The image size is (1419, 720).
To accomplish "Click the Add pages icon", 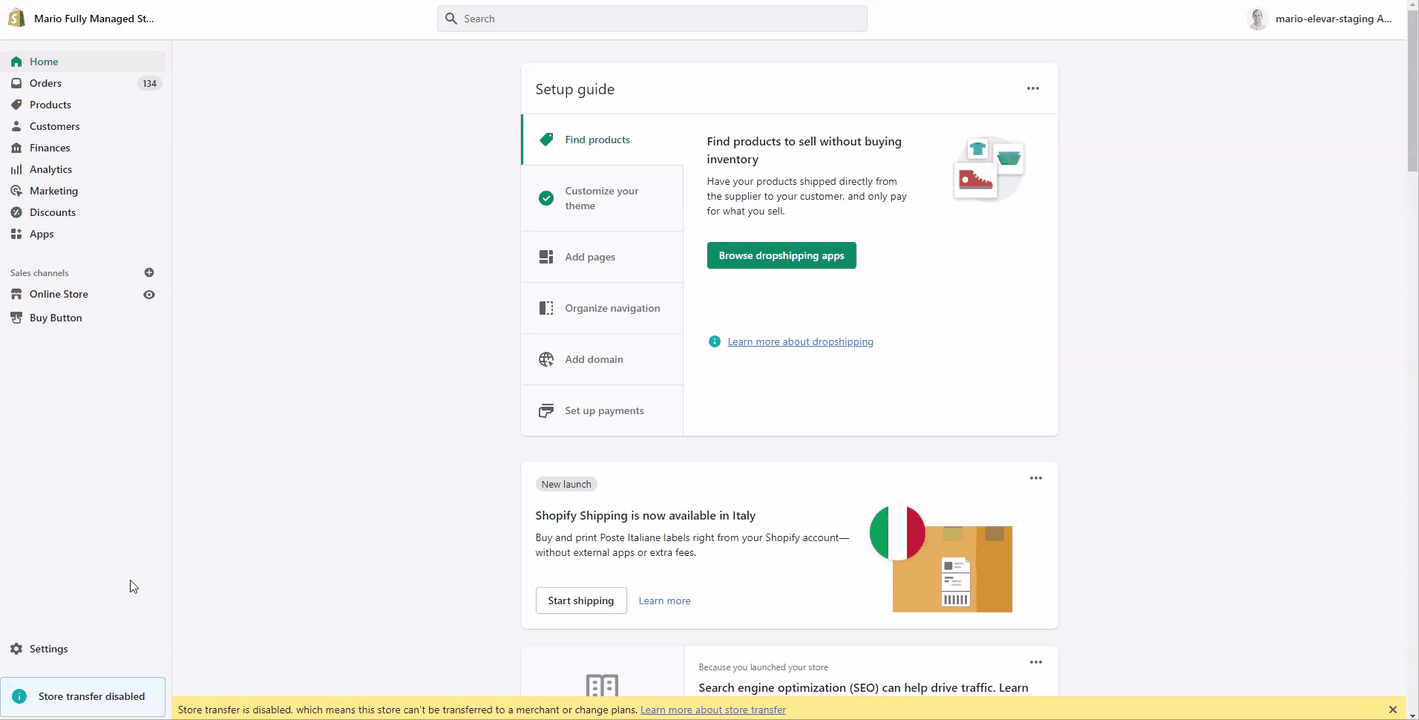I will 546,257.
